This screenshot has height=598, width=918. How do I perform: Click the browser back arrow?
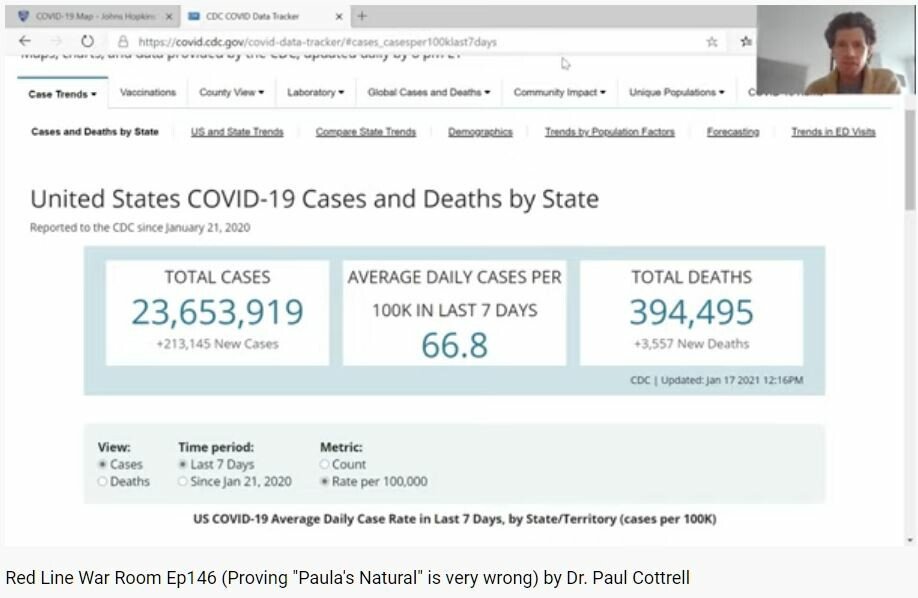click(25, 42)
